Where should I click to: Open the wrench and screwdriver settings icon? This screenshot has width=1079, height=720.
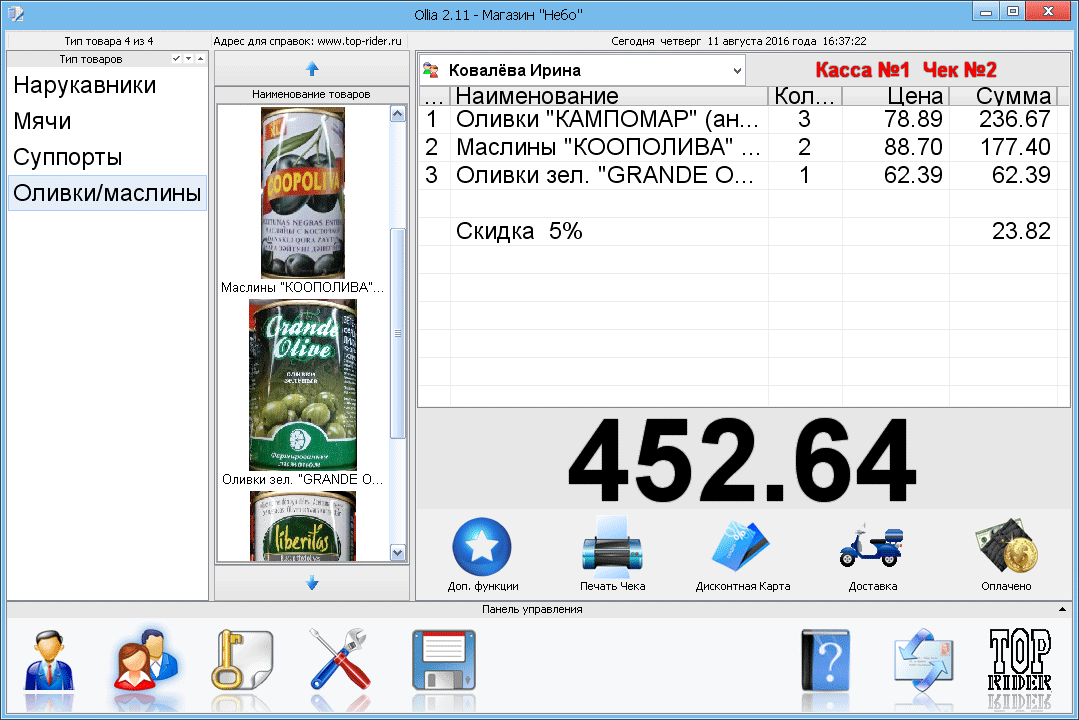339,659
